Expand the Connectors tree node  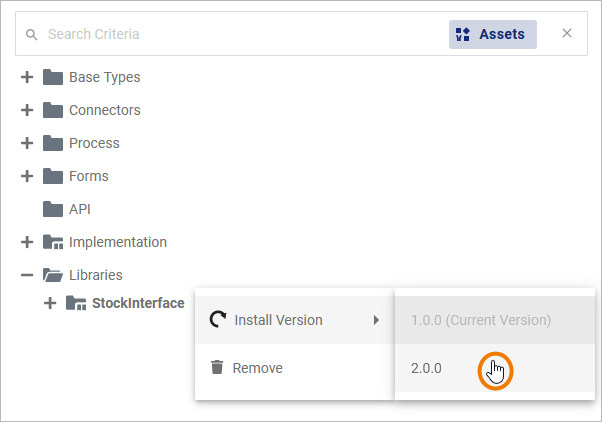point(27,110)
